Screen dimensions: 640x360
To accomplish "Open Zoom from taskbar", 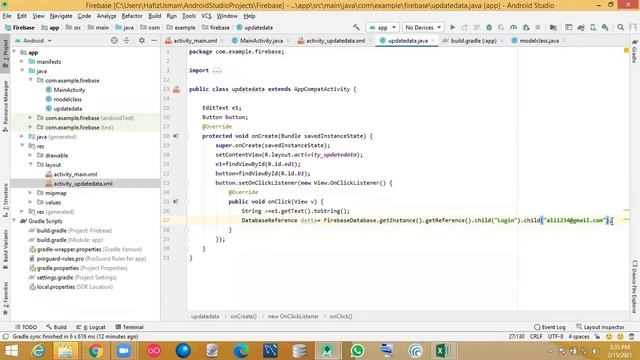I will click(124, 351).
